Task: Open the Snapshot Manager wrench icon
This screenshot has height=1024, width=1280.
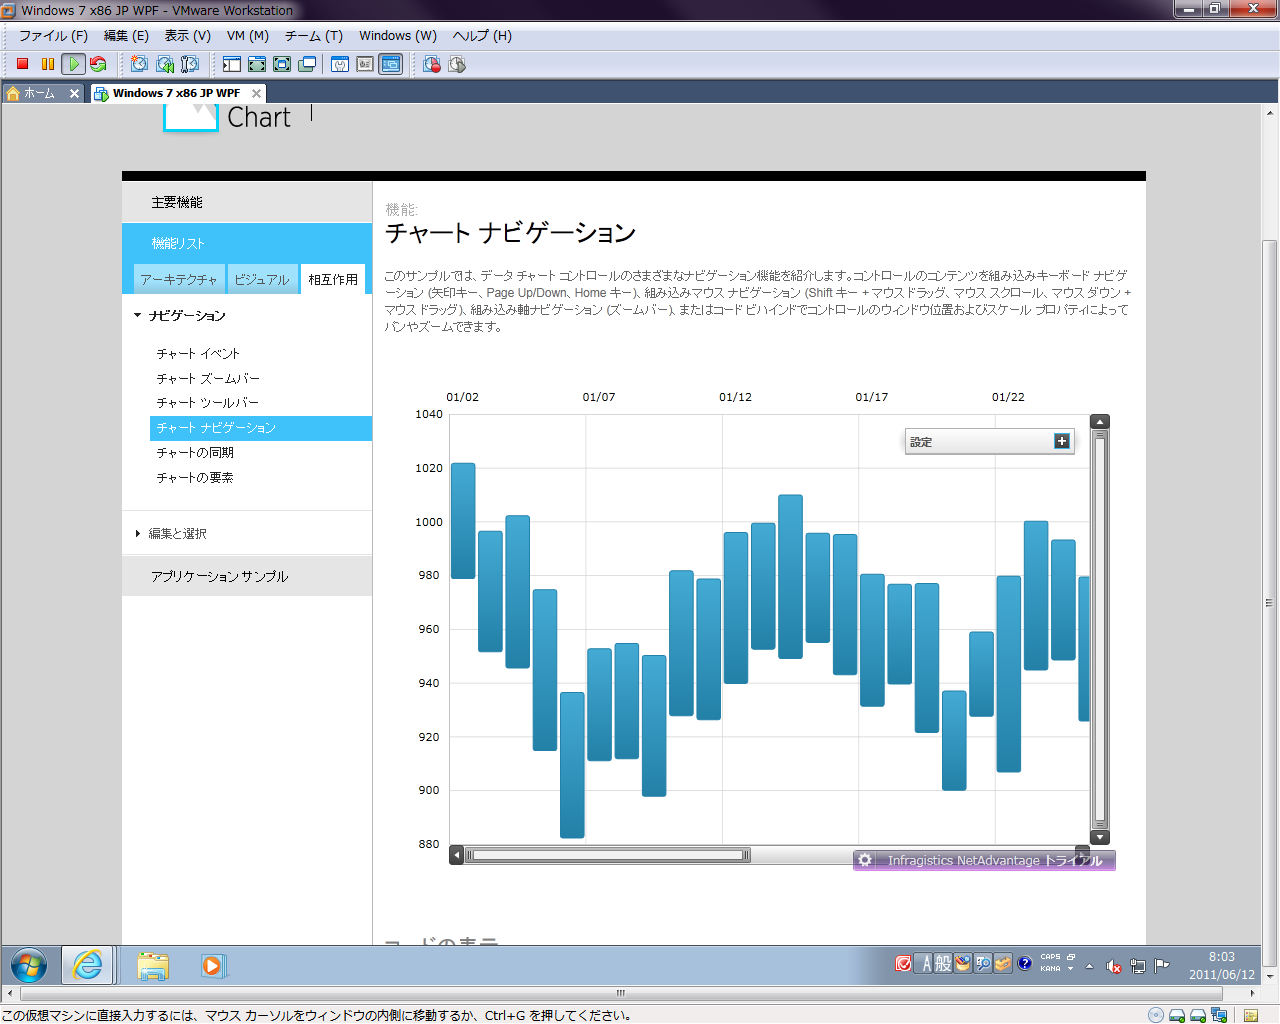Action: click(x=190, y=64)
